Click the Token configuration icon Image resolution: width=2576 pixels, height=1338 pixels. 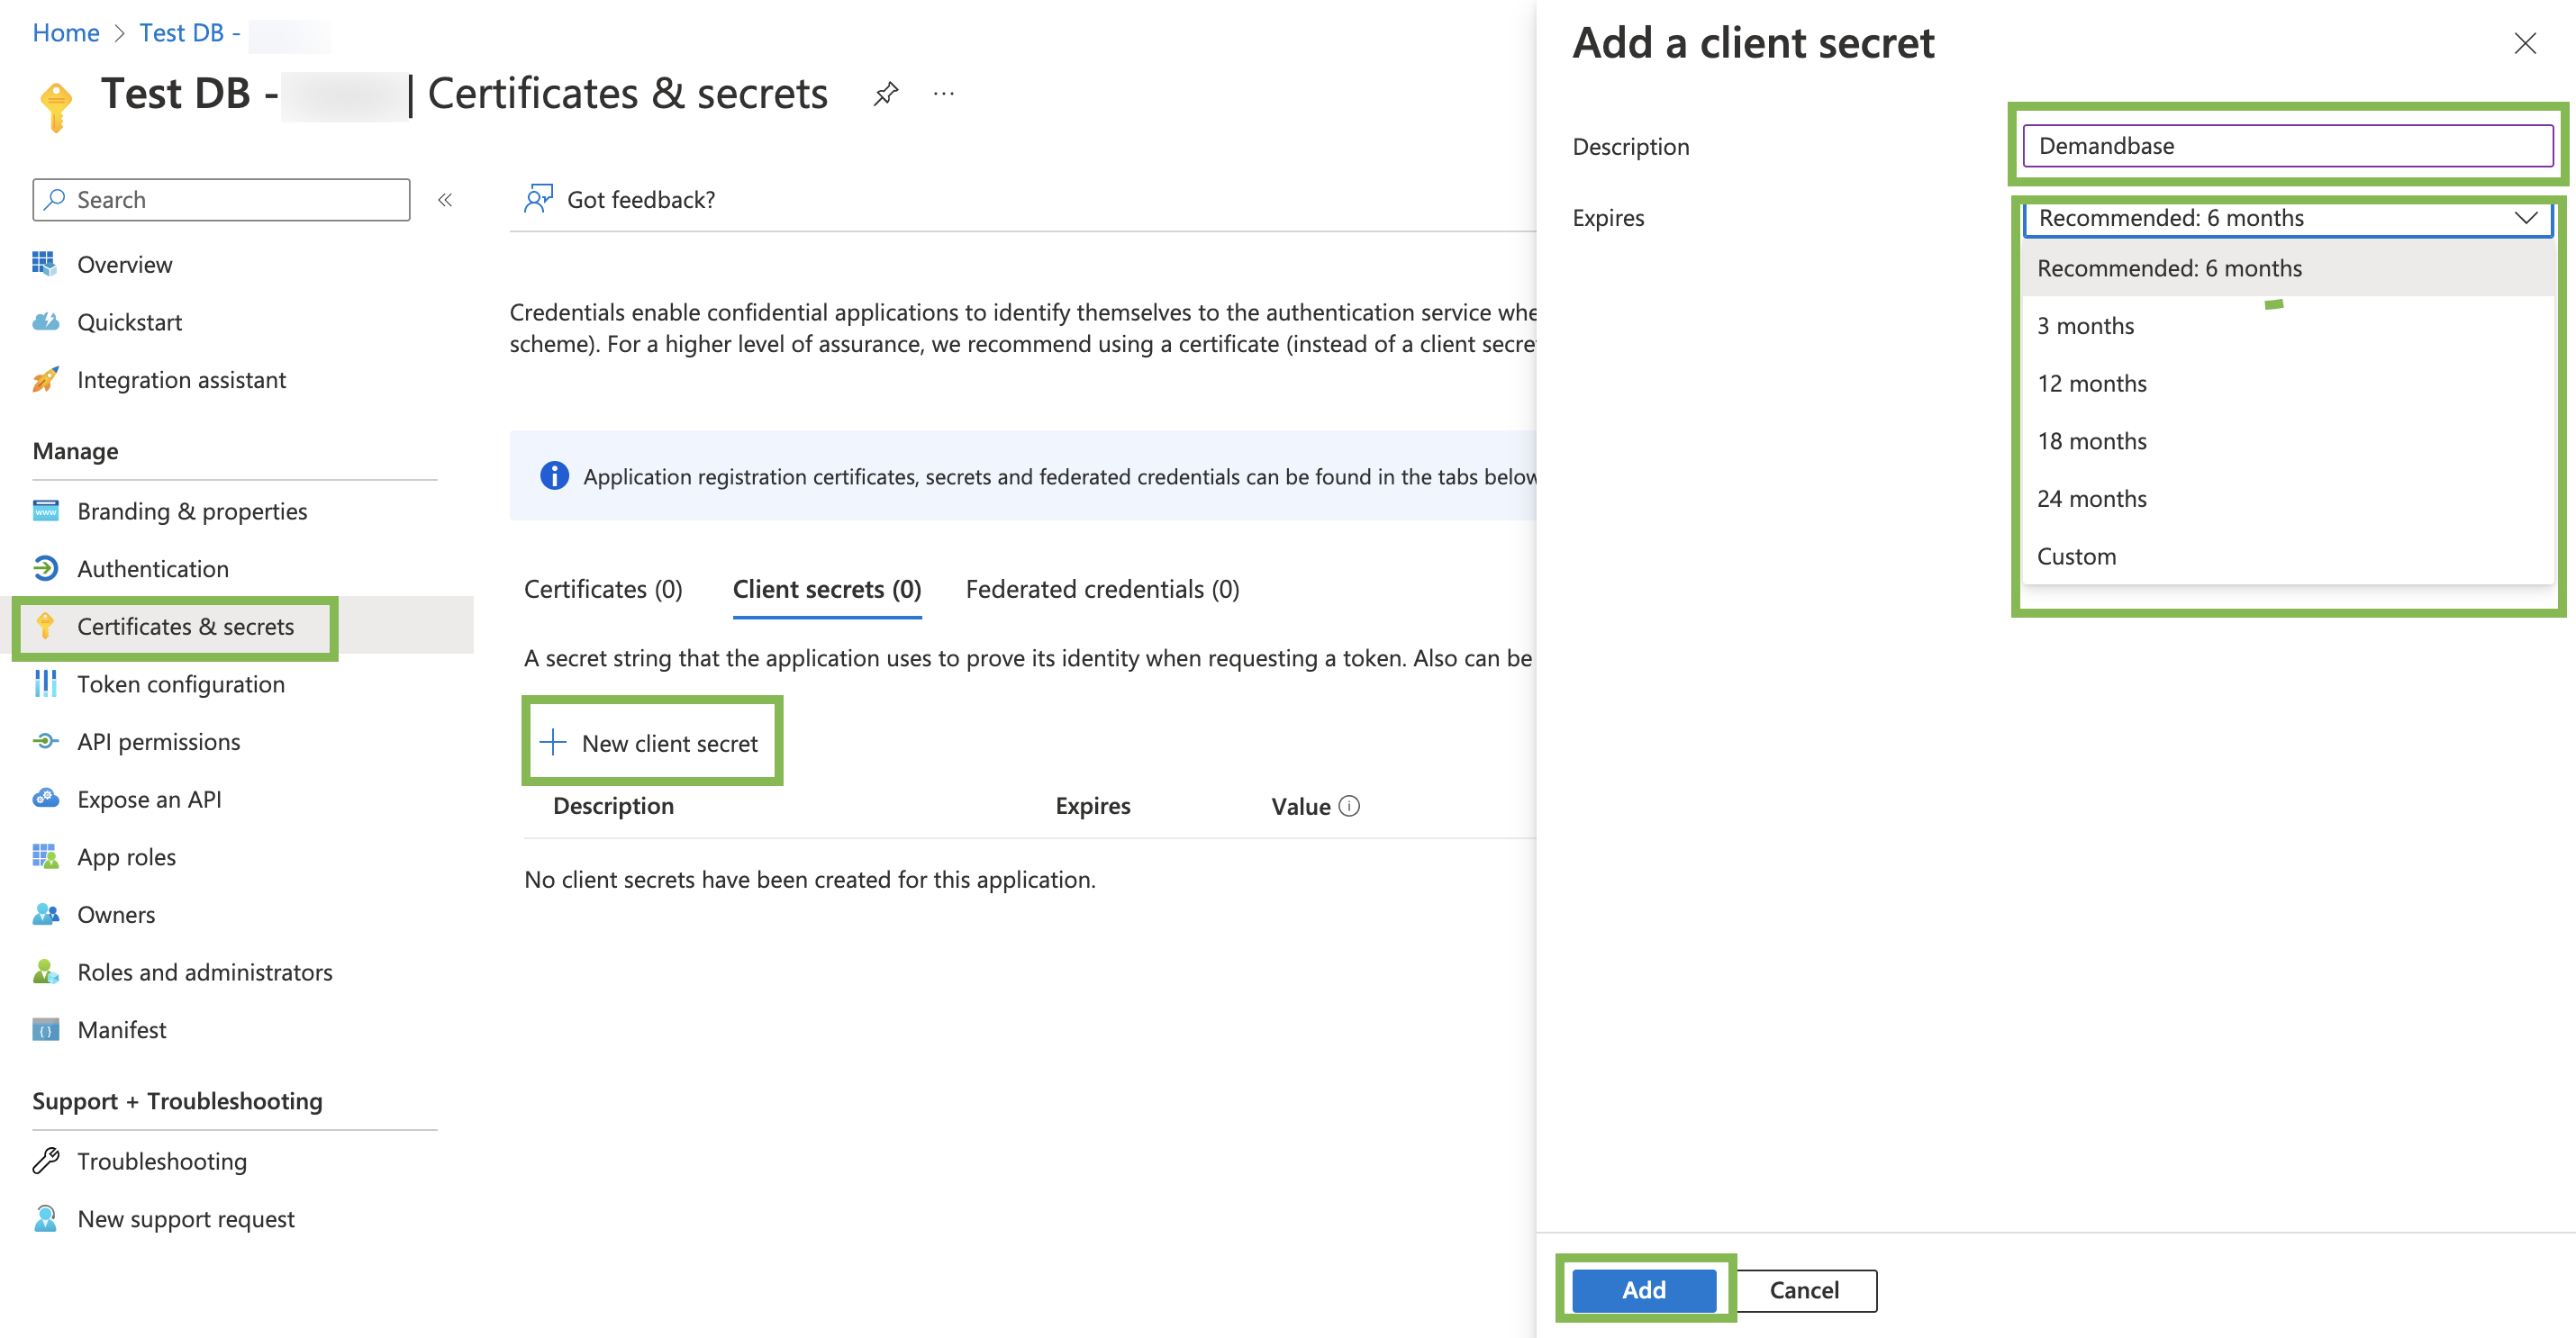tap(45, 684)
